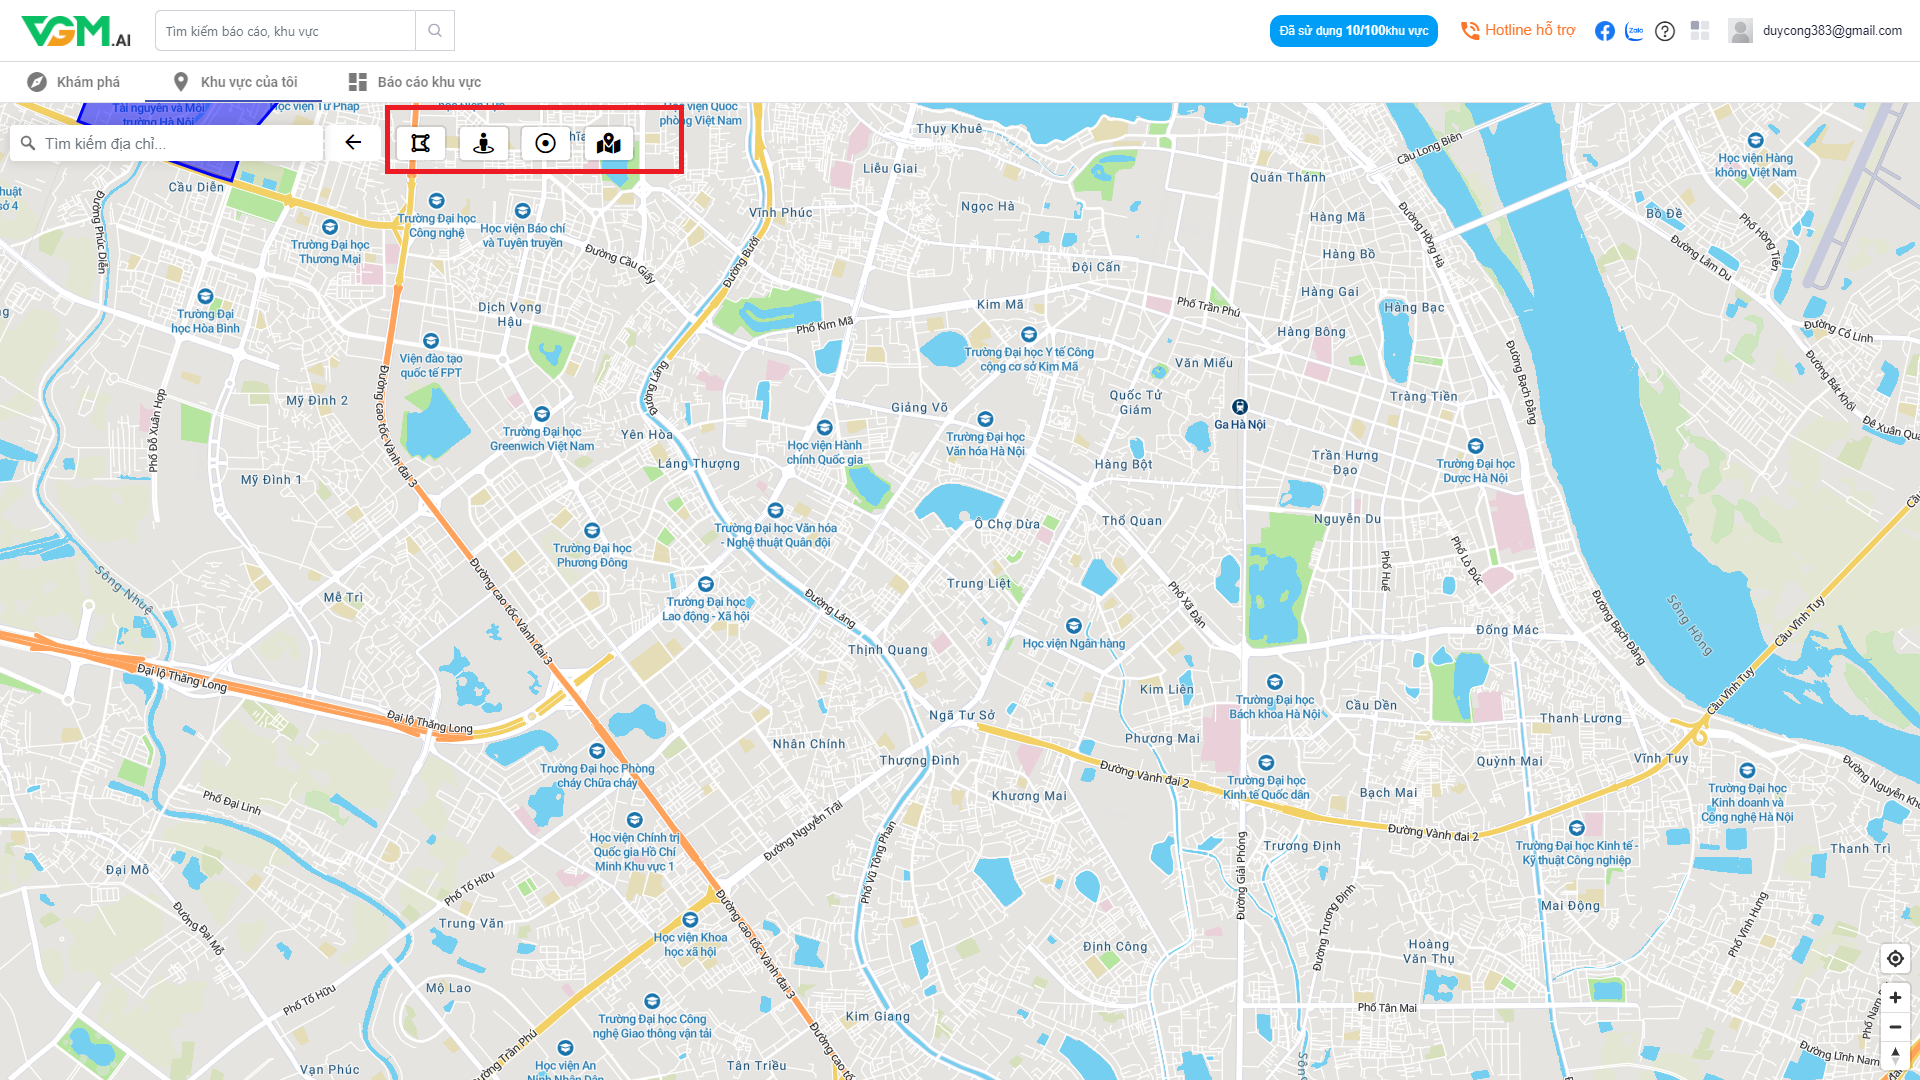Locate my position on the map

pyautogui.click(x=1895, y=958)
